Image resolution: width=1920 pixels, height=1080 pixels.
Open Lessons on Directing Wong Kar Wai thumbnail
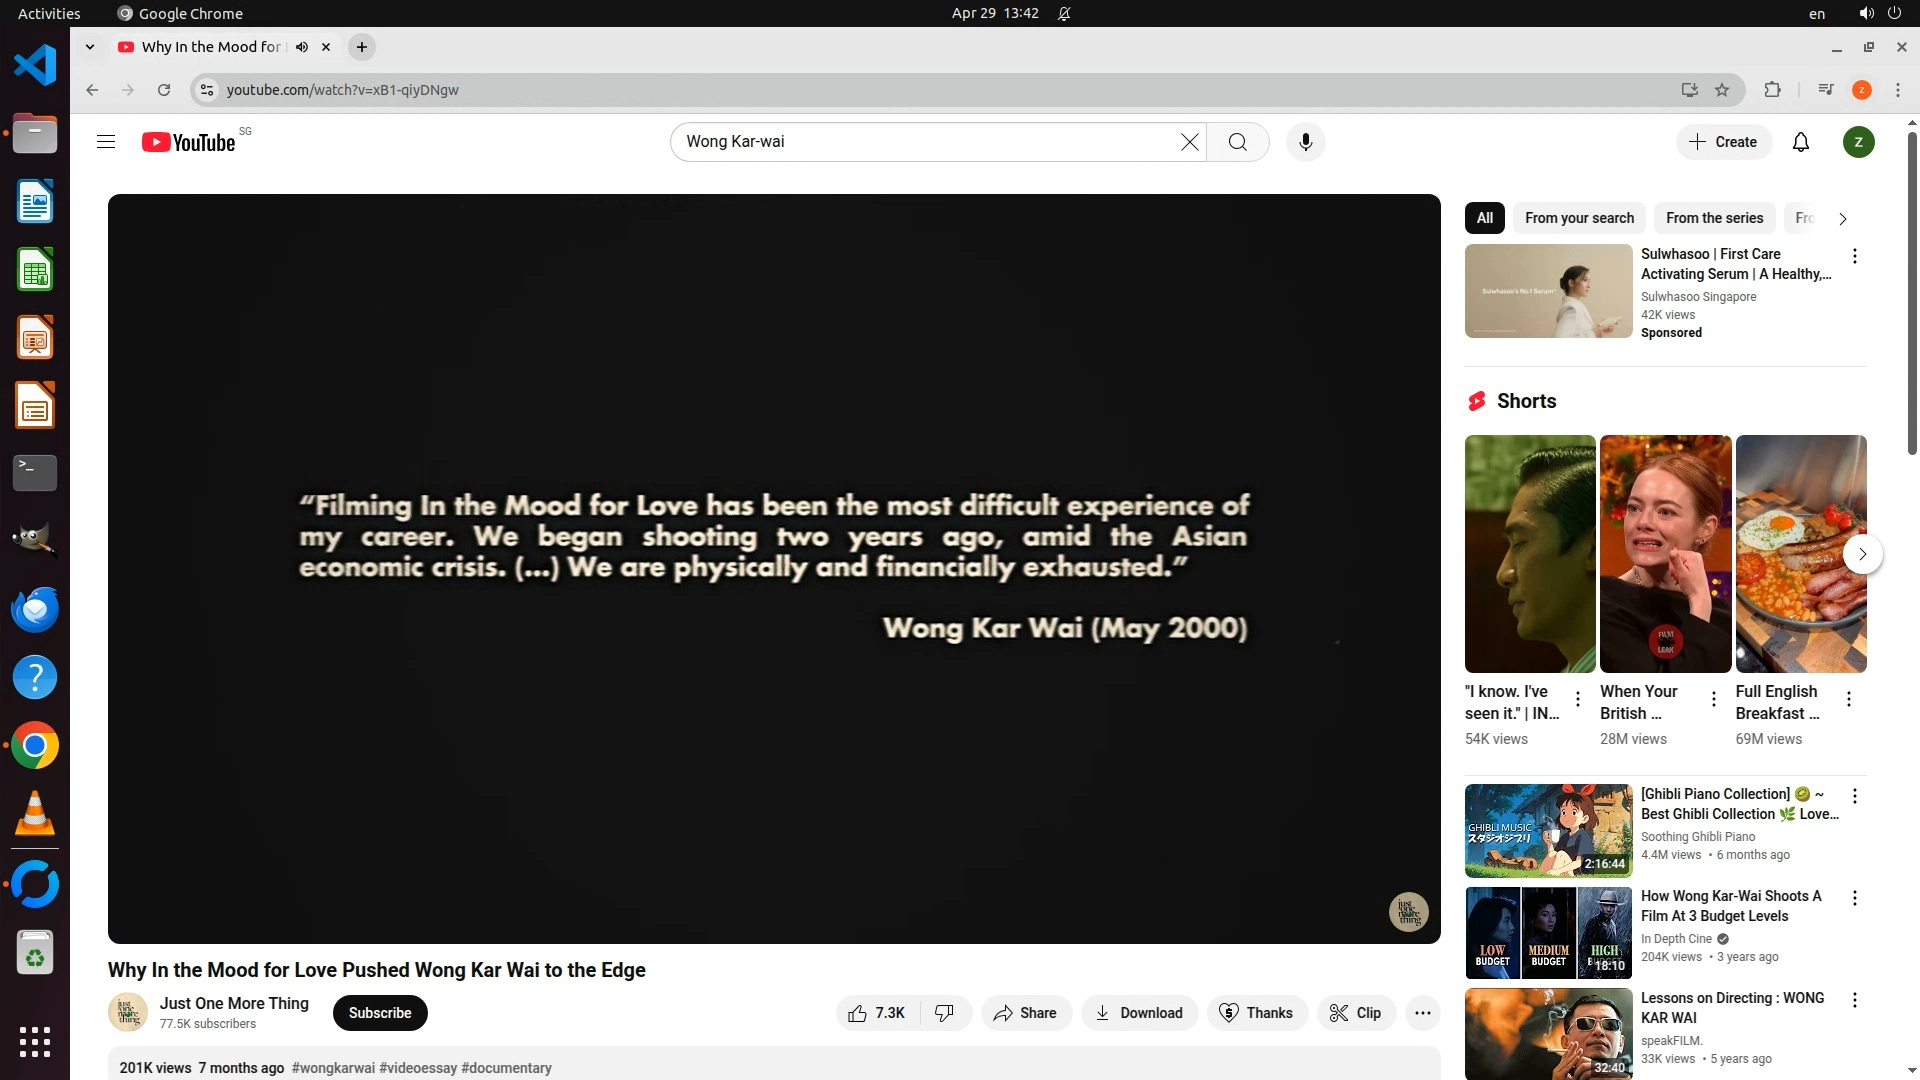(1548, 1033)
